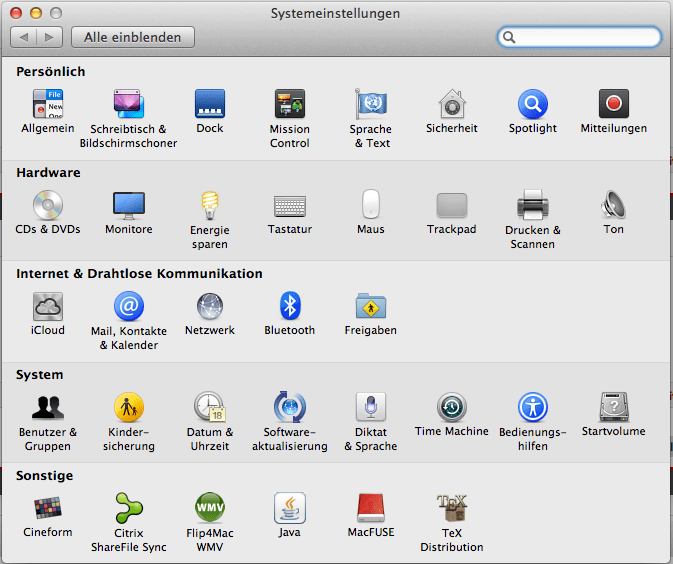Image resolution: width=673 pixels, height=564 pixels.
Task: Click the Alle einblenden button
Action: tap(133, 37)
